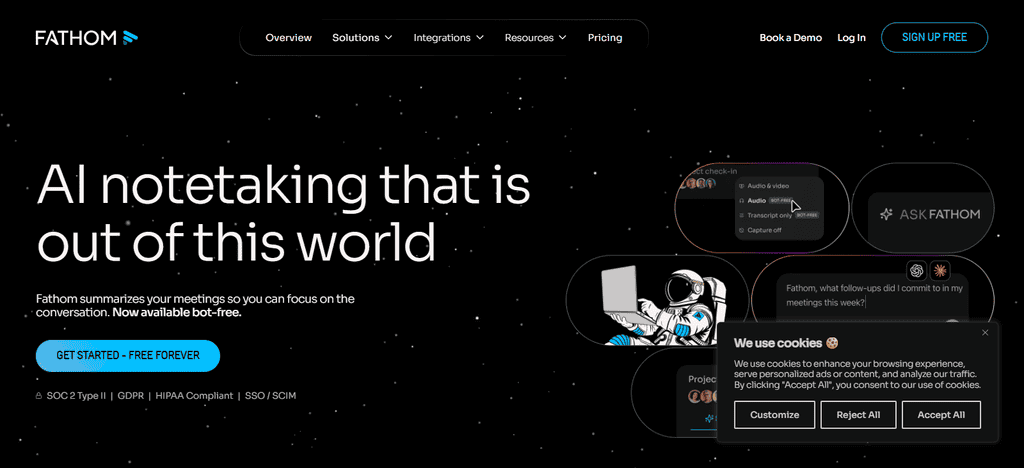Image resolution: width=1024 pixels, height=468 pixels.
Task: Pick the Audio & video capture option
Action: [x=766, y=186]
